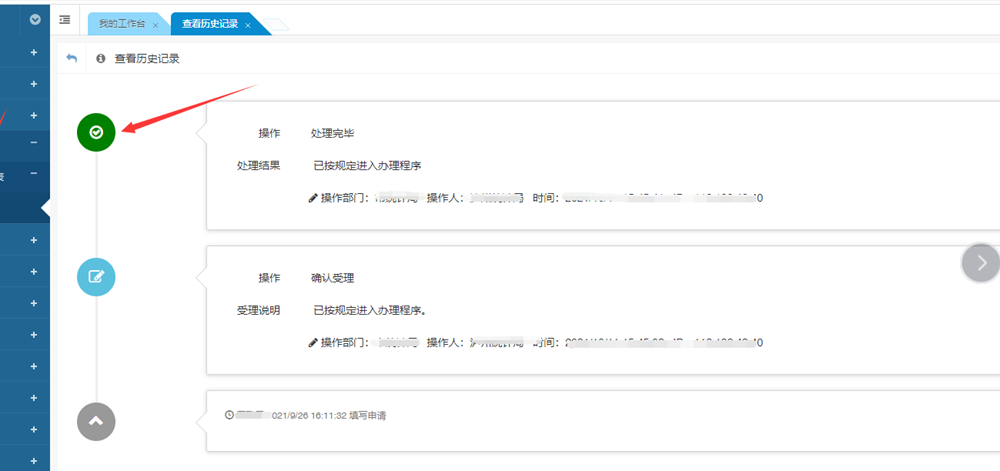Close the 我的工作台 tab
This screenshot has width=1000, height=471.
point(155,25)
